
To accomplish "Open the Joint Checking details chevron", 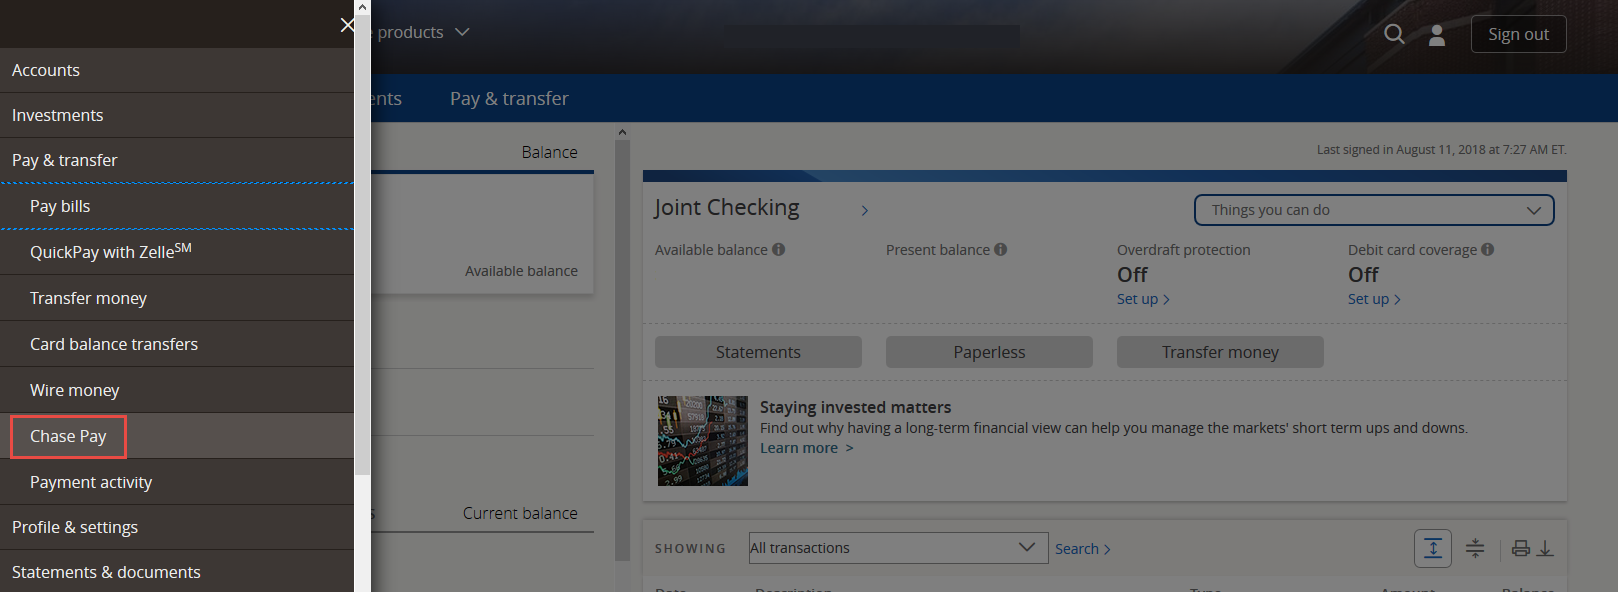I will [865, 210].
